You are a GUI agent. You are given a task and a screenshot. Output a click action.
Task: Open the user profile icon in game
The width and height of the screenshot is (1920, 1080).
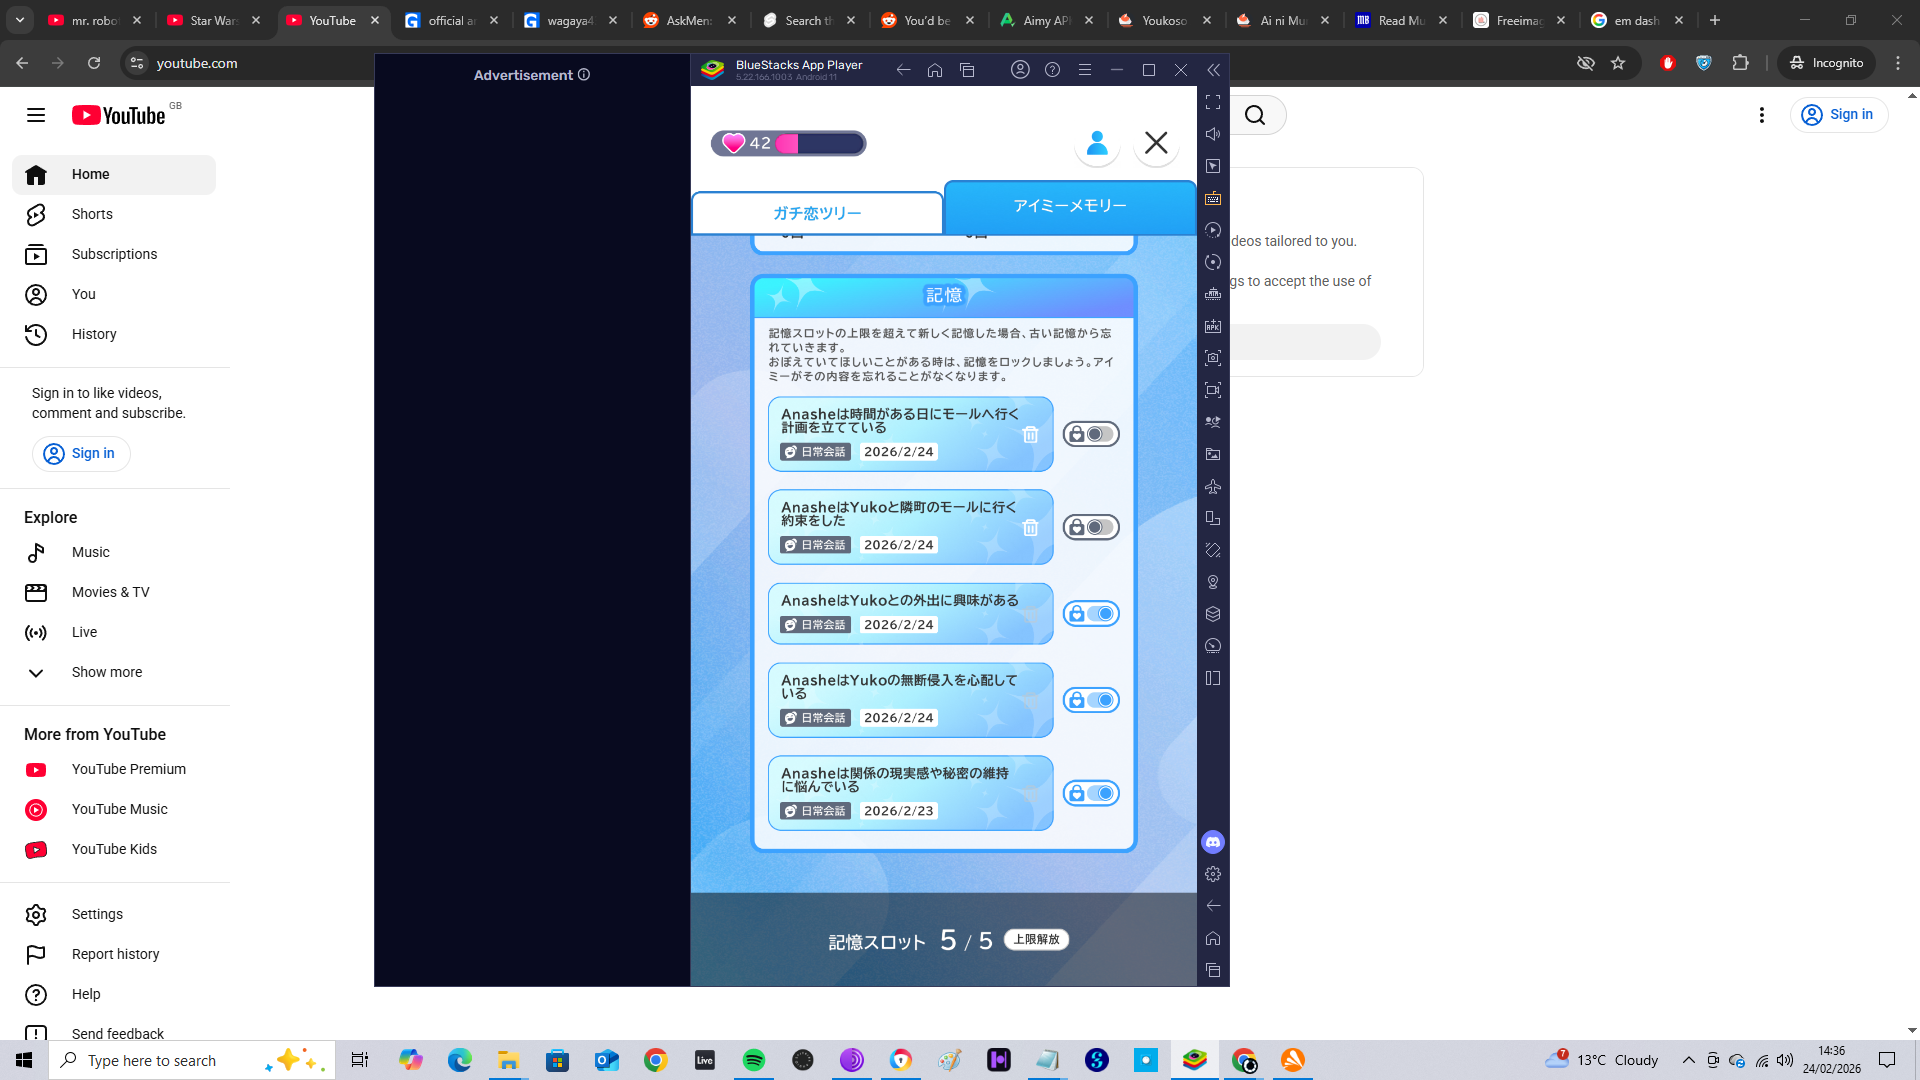[x=1097, y=144]
